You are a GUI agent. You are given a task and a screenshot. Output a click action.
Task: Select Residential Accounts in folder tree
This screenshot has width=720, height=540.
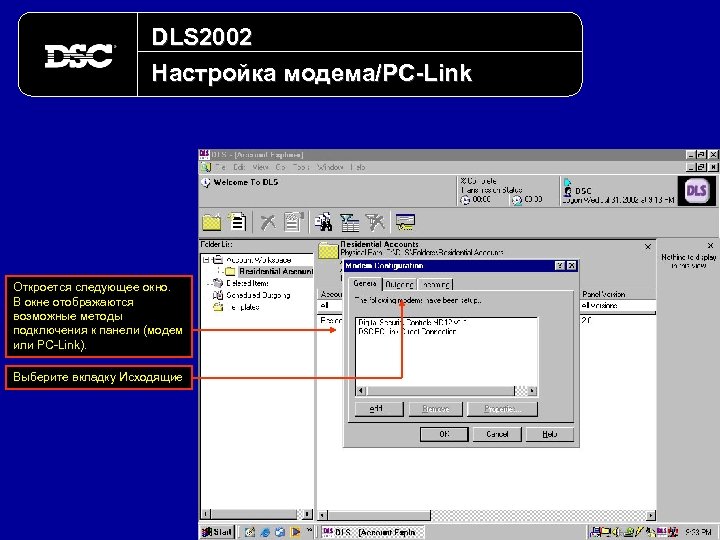[x=276, y=271]
